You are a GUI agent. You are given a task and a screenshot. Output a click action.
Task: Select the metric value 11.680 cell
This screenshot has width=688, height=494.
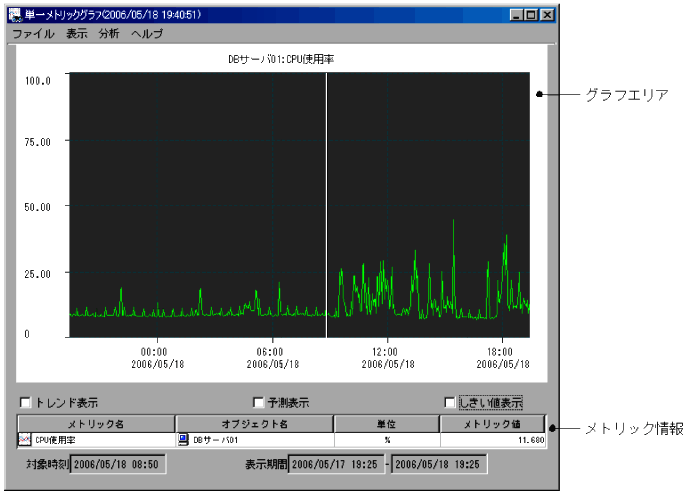493,440
